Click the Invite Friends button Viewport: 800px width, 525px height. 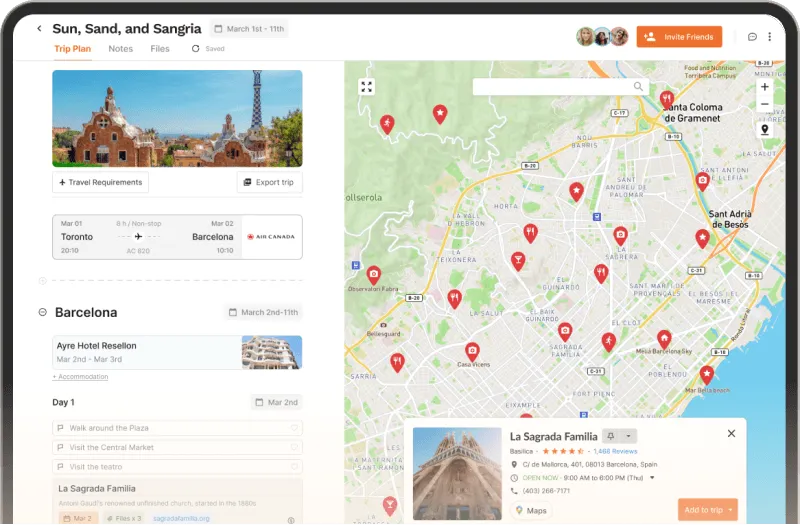coord(679,37)
